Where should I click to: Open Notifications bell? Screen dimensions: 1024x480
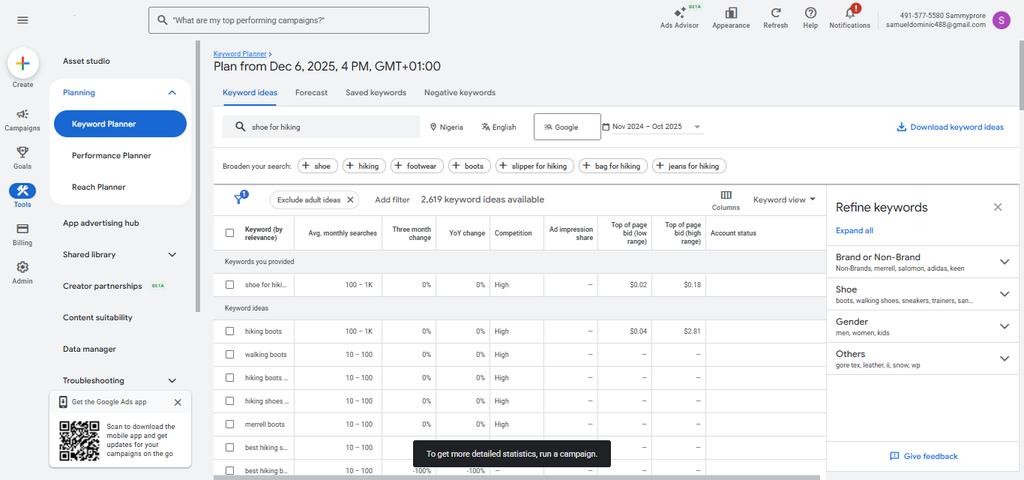pos(850,13)
